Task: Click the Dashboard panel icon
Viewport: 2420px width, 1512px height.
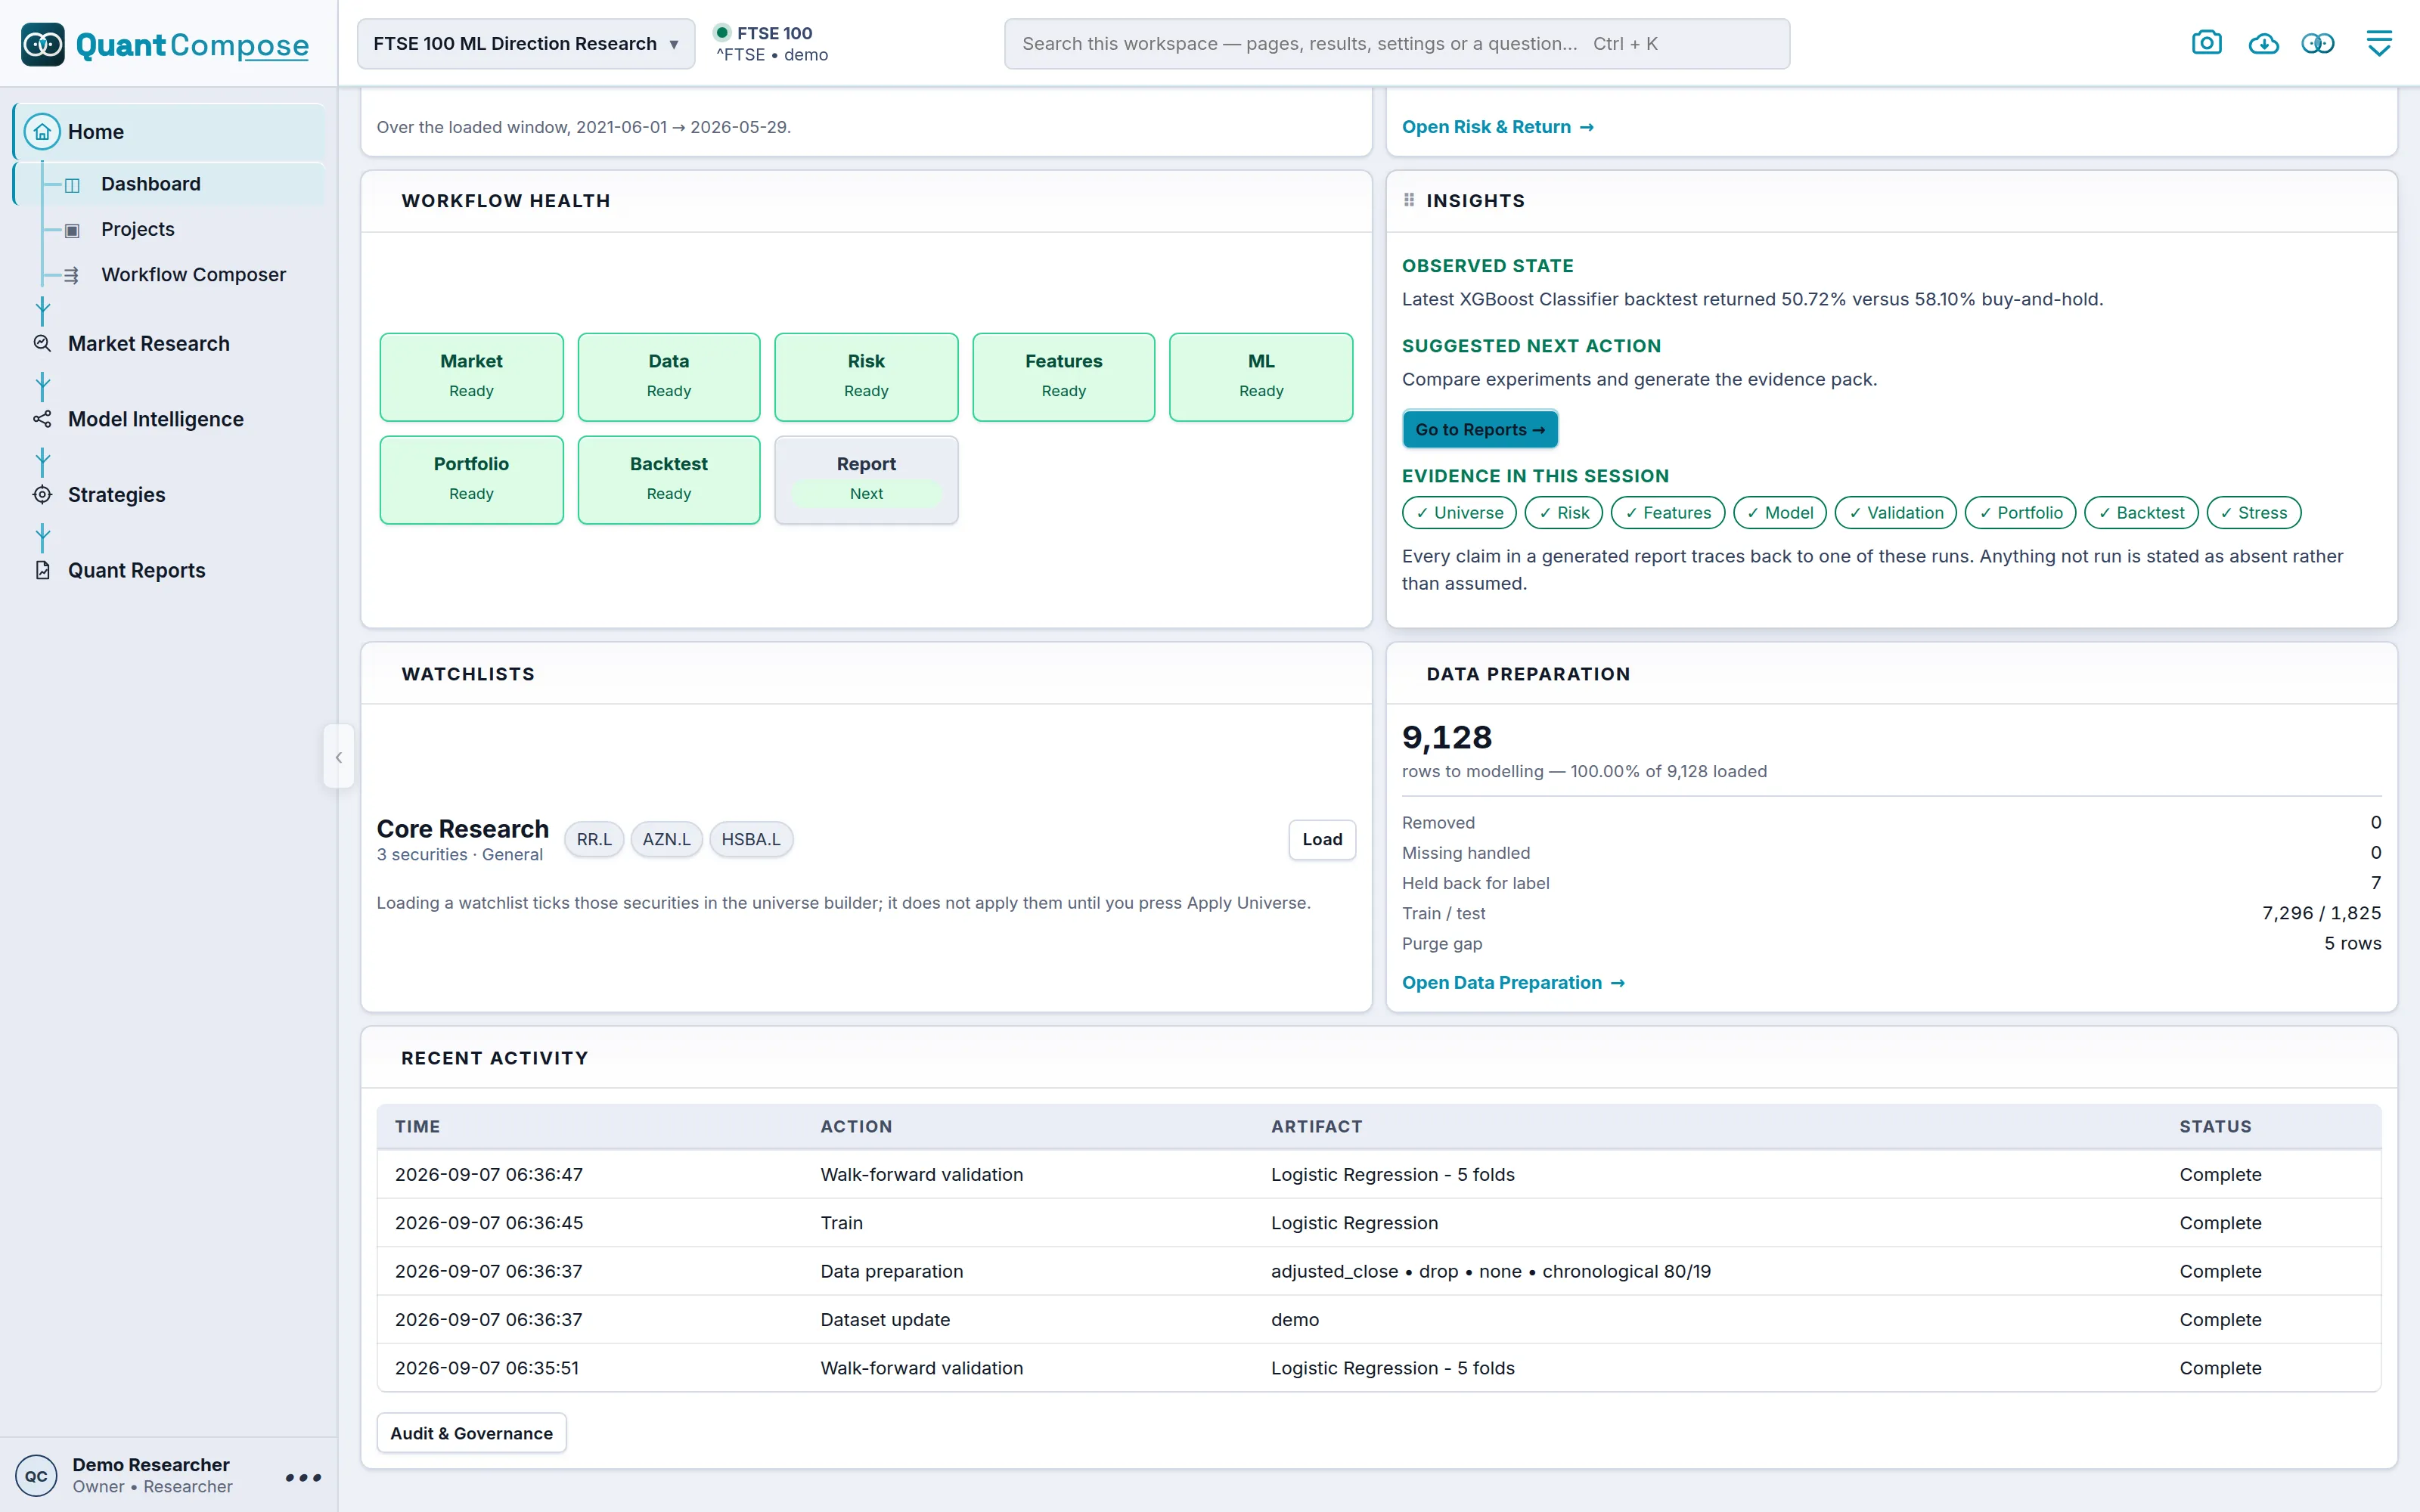Action: tap(72, 185)
